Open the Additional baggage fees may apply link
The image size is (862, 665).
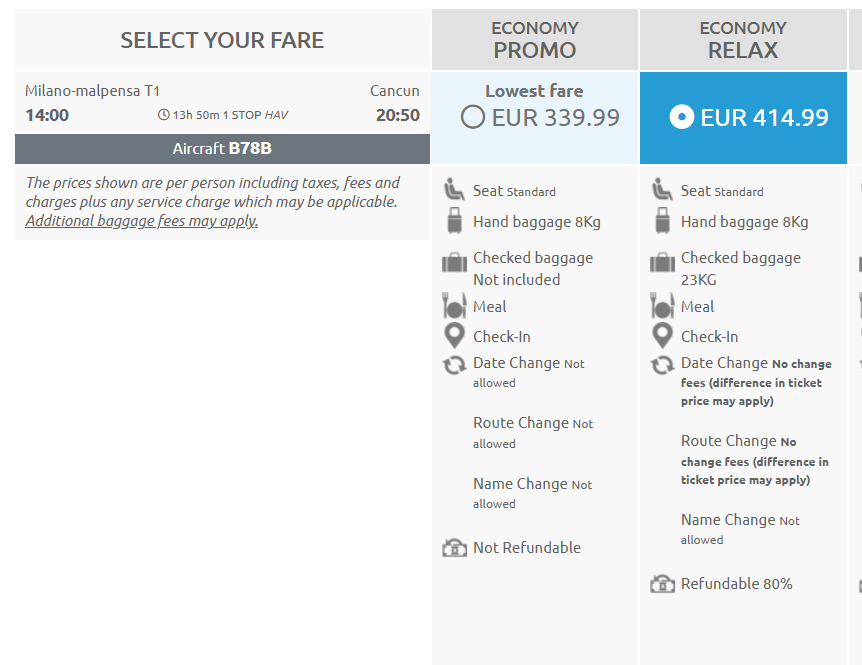[x=141, y=220]
